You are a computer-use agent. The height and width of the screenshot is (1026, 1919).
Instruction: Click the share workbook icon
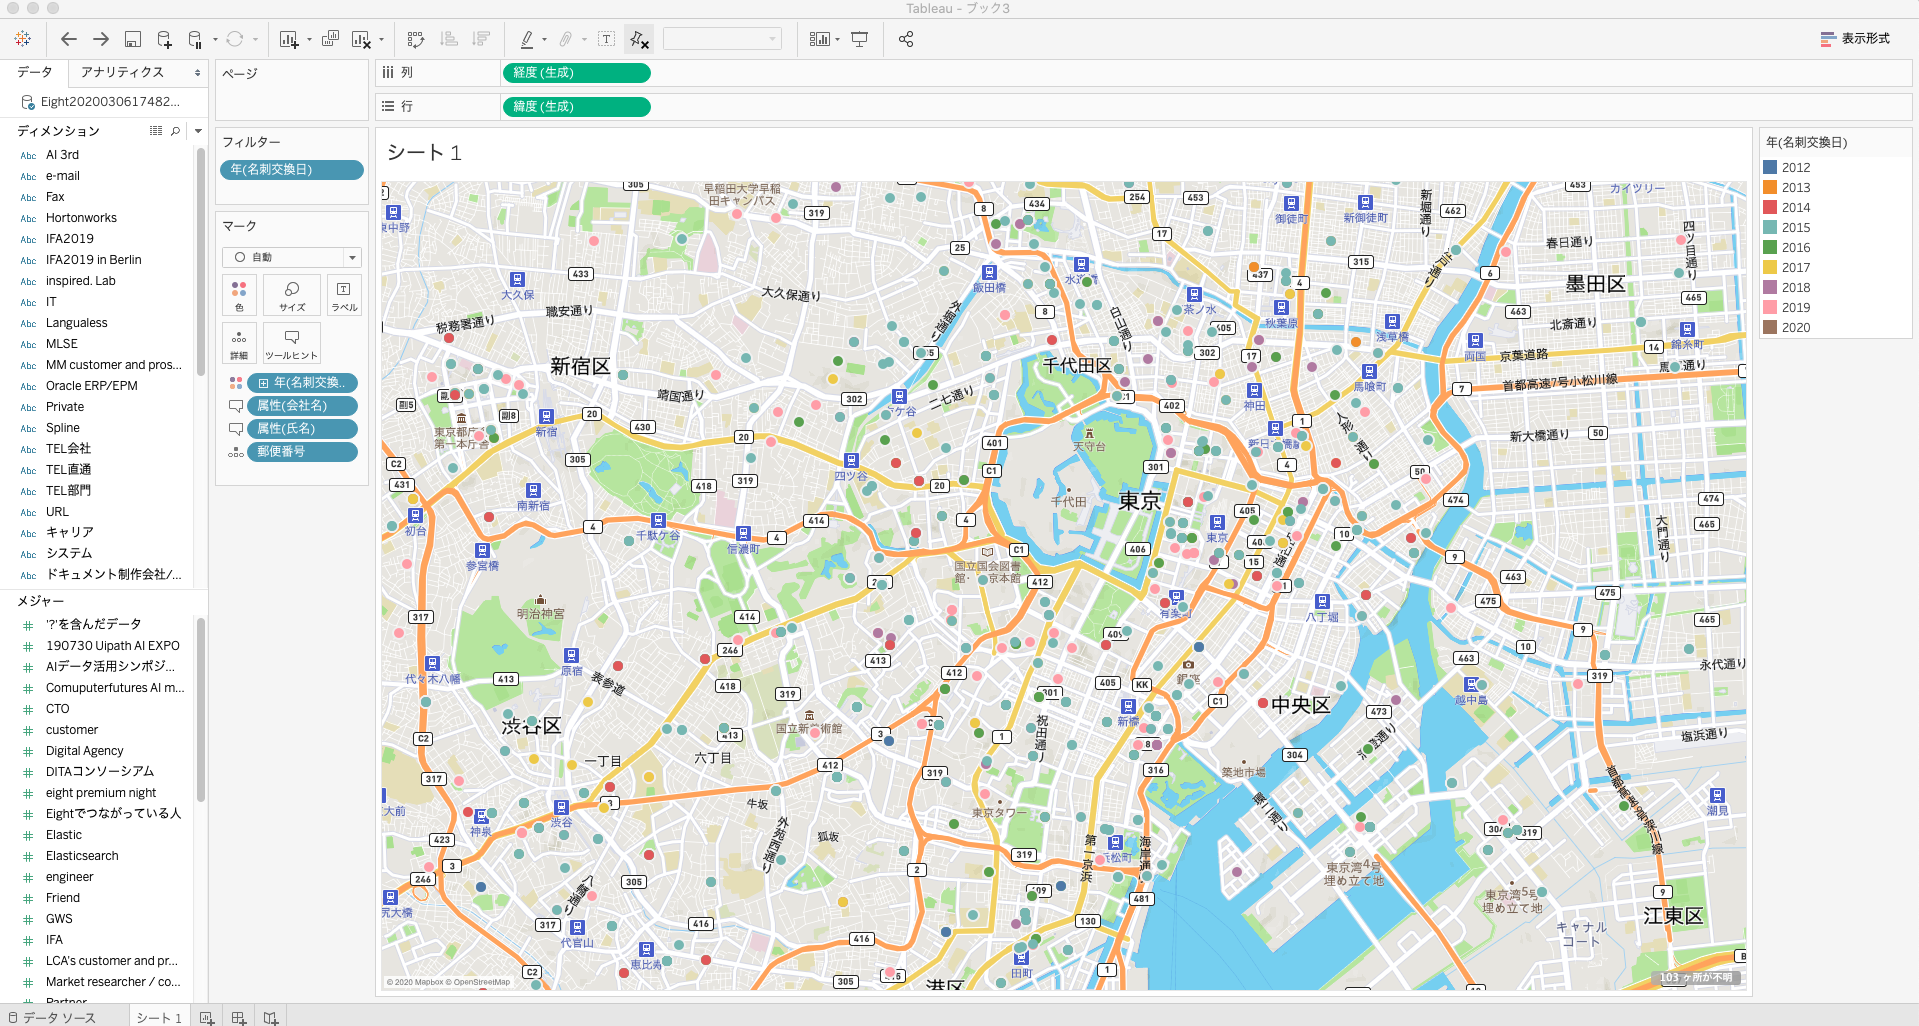pyautogui.click(x=904, y=39)
